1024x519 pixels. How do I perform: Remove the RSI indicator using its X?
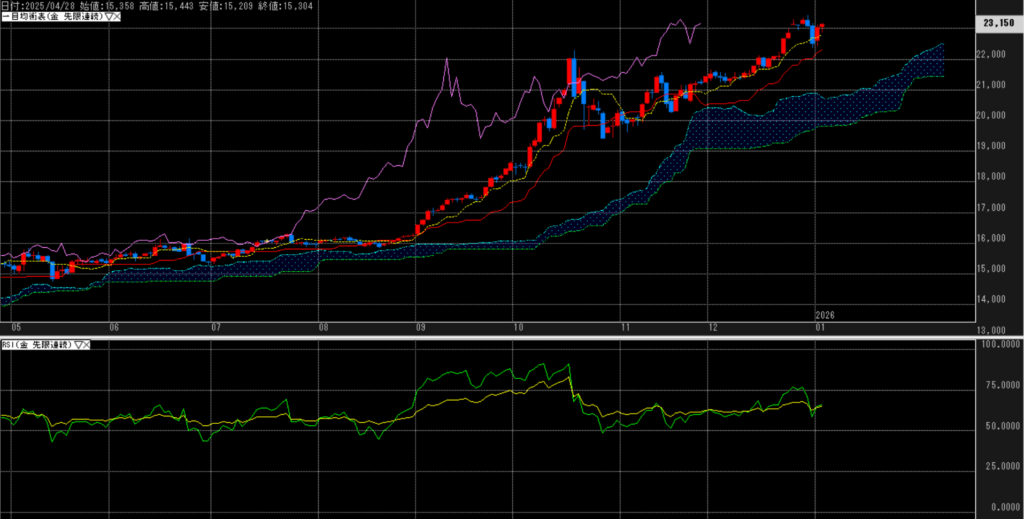pyautogui.click(x=86, y=344)
